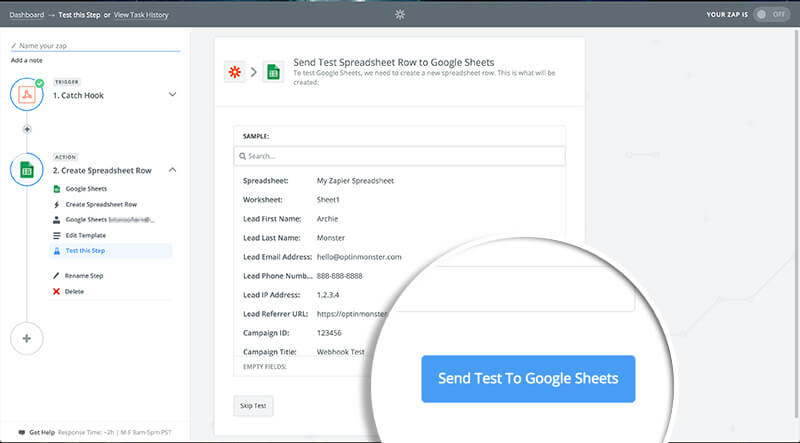Click the Zapier loading sun icon in header

point(400,14)
